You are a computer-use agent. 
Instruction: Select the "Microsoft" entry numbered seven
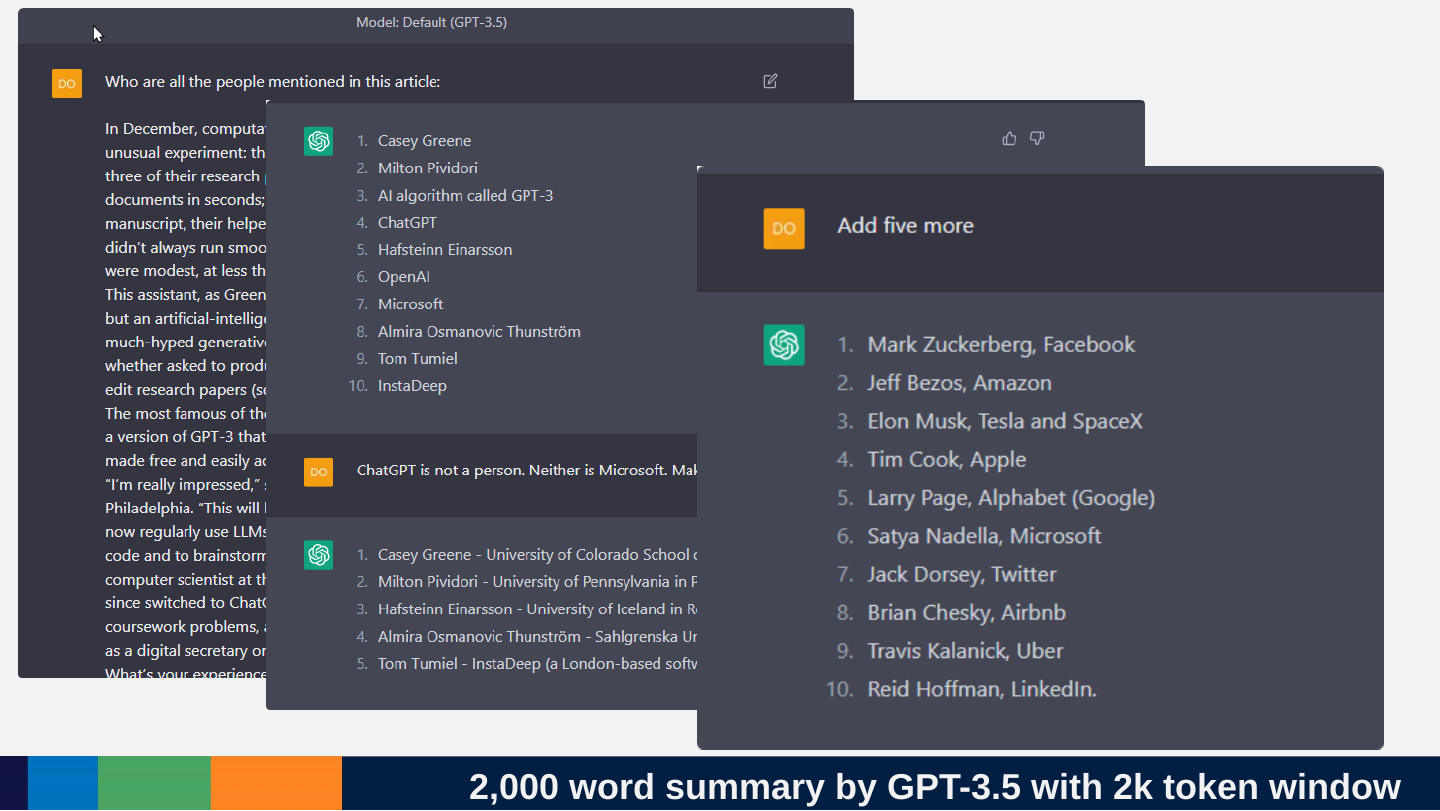click(410, 303)
